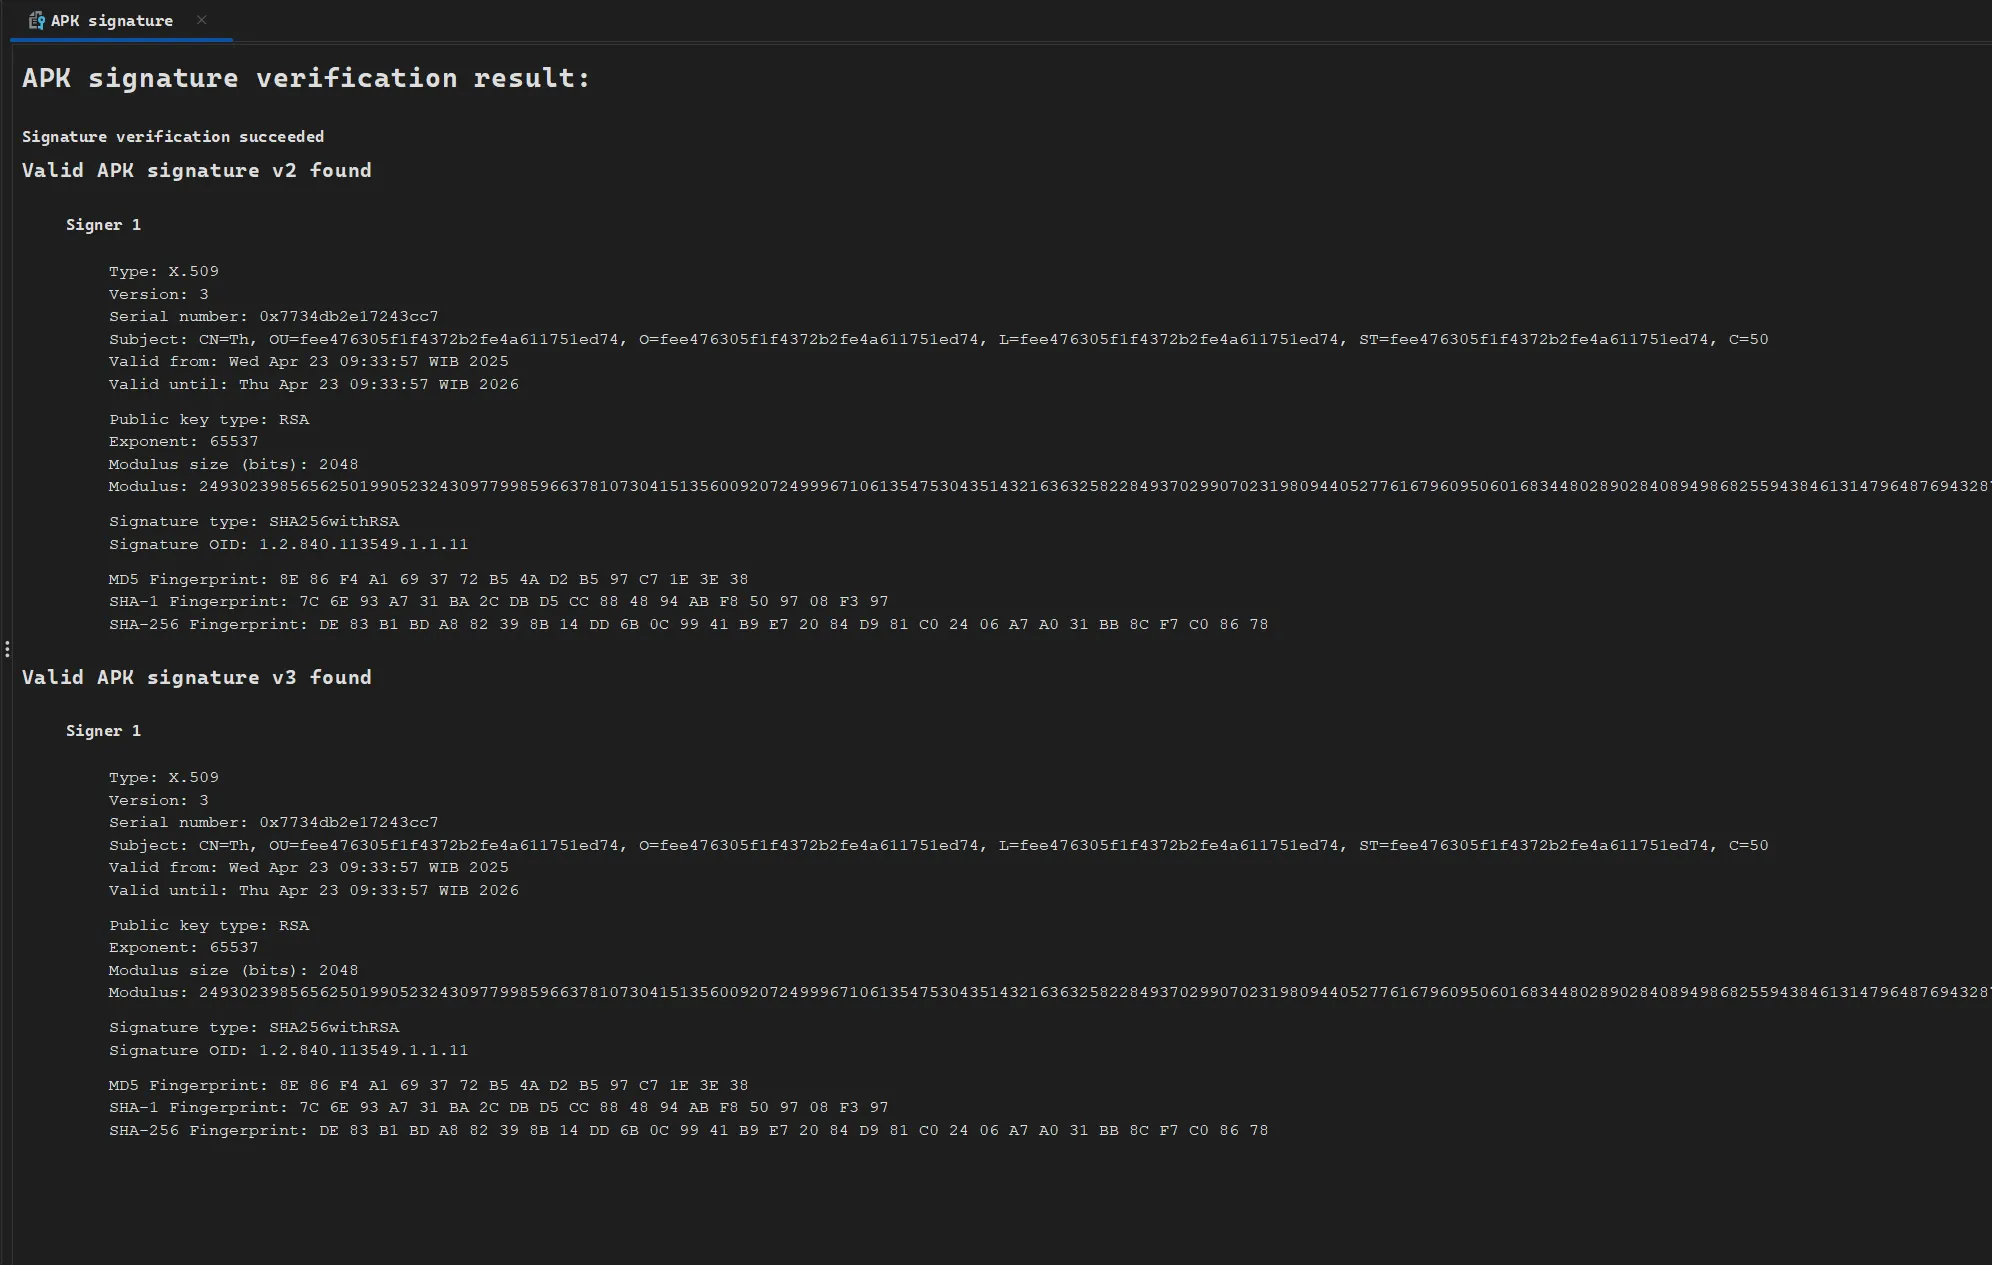Click the Subject line in the v3 section

click(938, 846)
